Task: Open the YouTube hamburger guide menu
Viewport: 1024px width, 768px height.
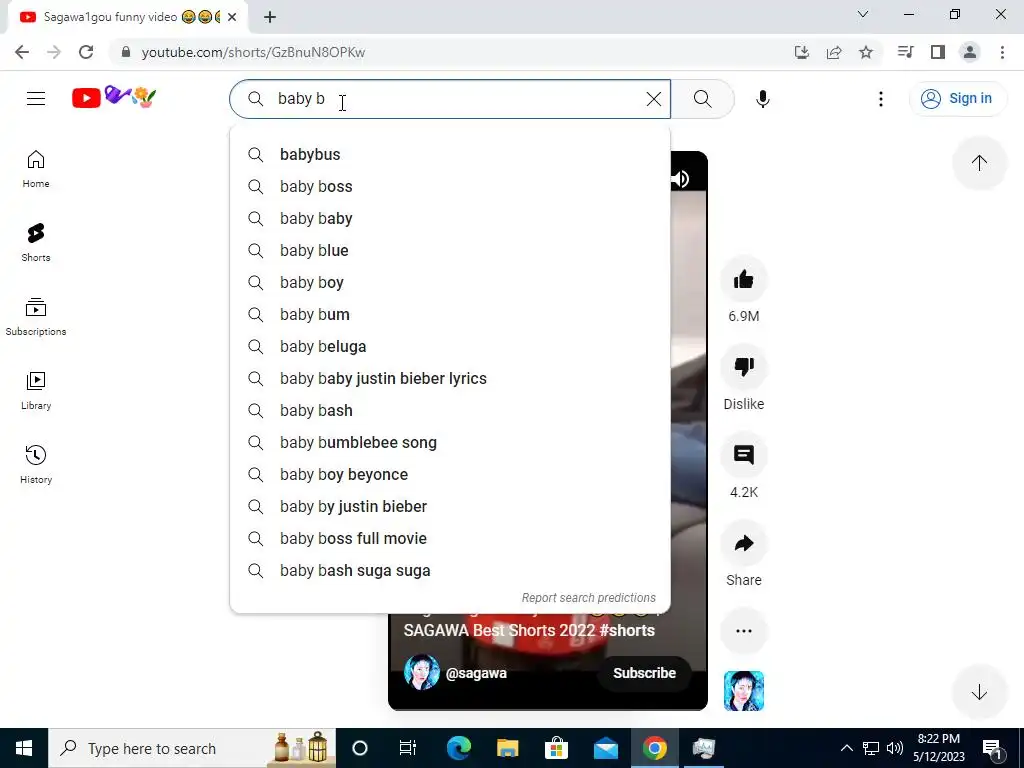Action: tap(36, 99)
